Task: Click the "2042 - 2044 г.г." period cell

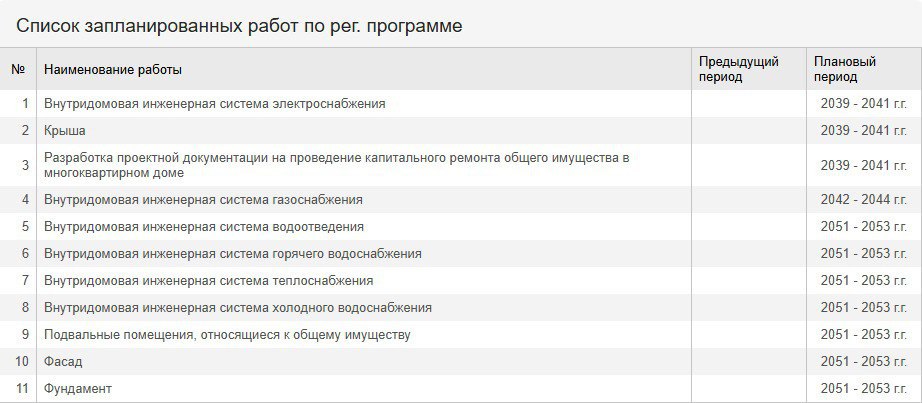Action: coord(864,199)
